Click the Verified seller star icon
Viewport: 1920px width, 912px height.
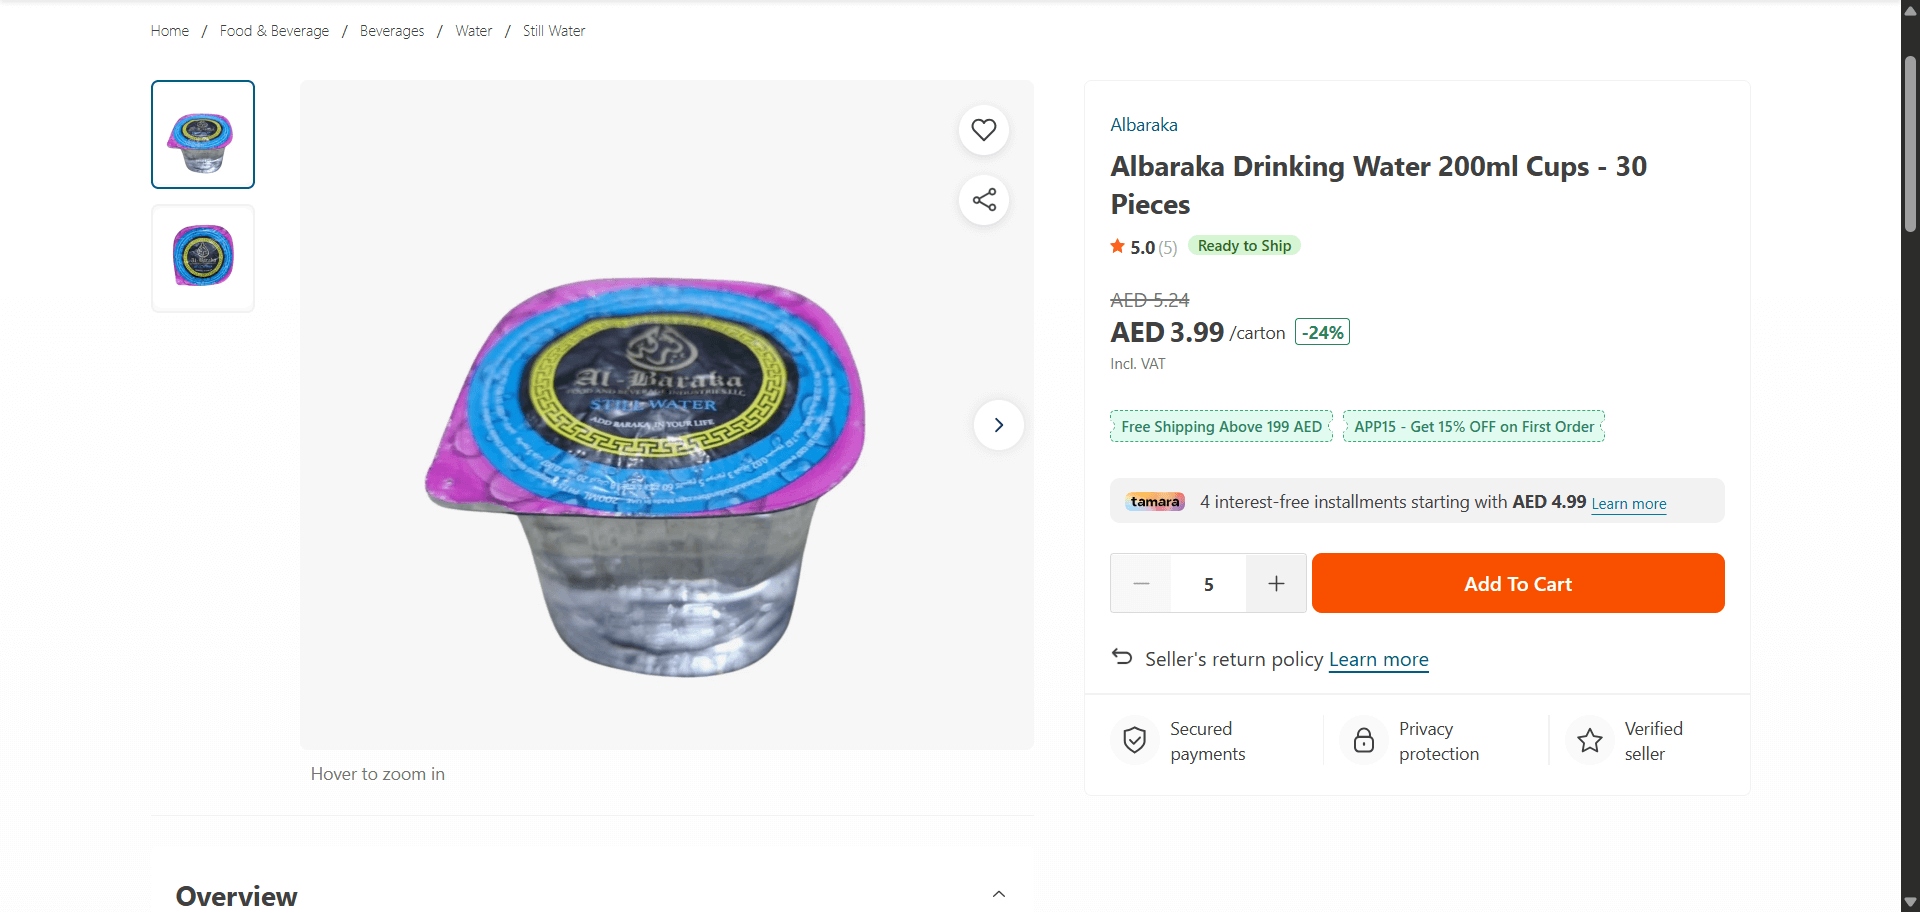point(1589,740)
